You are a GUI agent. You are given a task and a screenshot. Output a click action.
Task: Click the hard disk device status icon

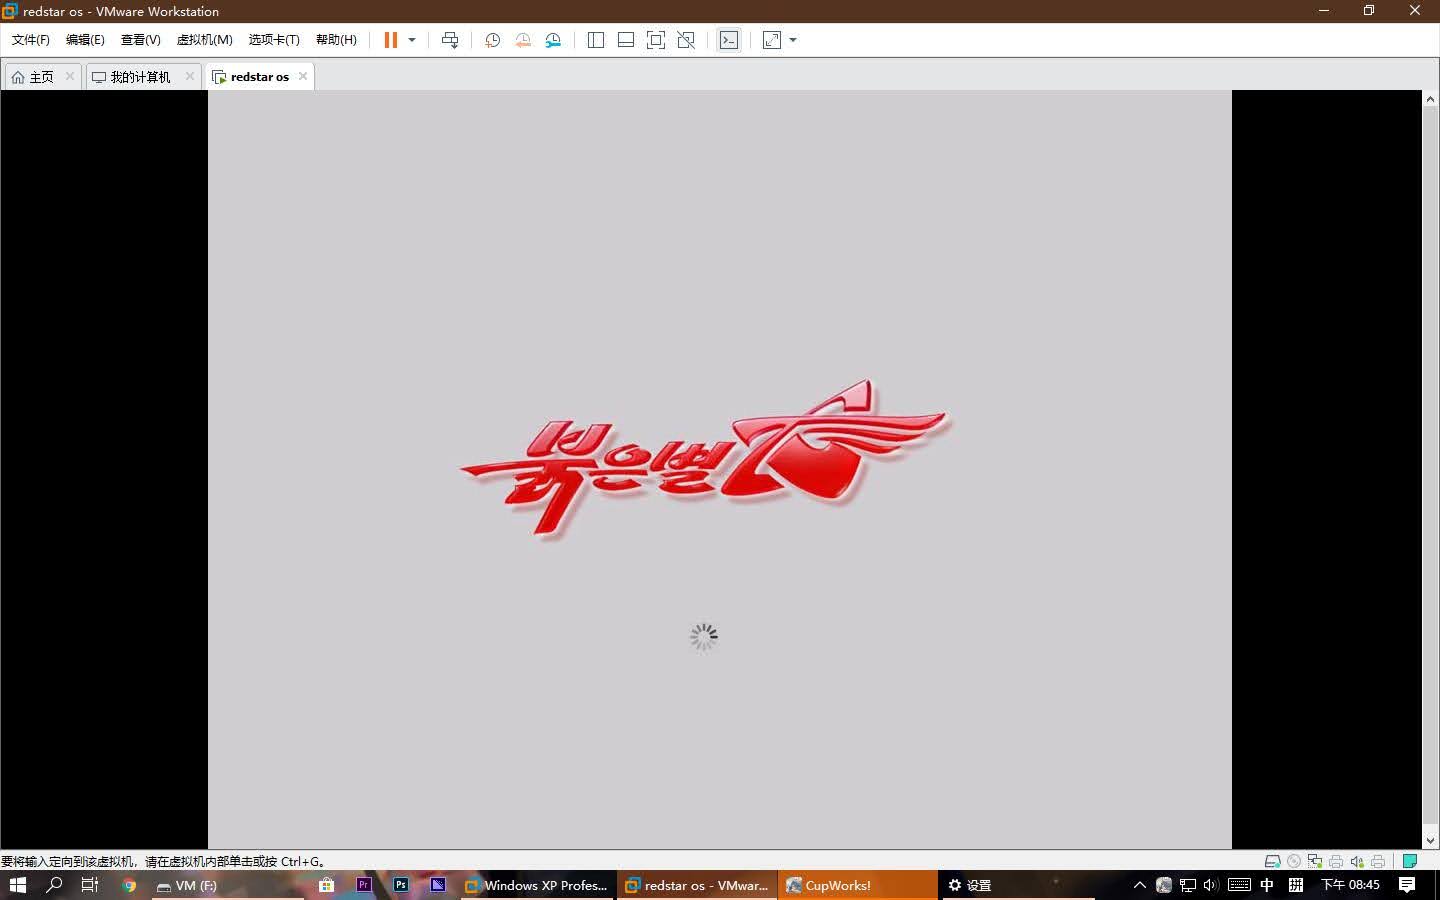[x=1273, y=861]
